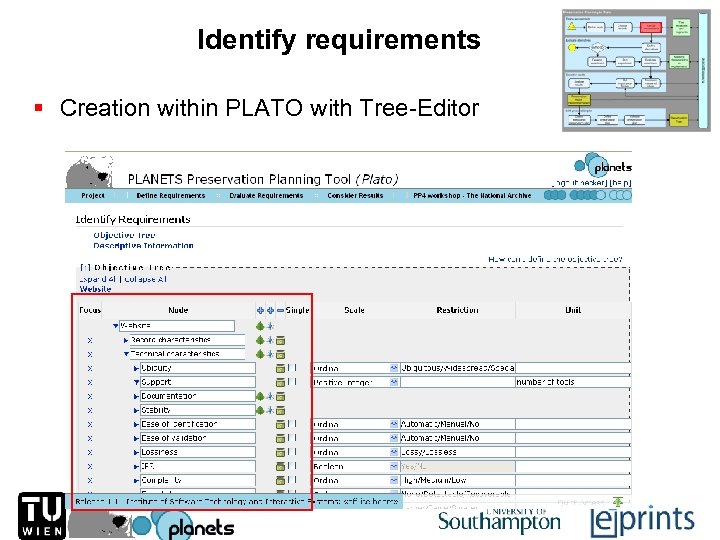The image size is (720, 540).
Task: Open the Scale dropdown for Ubiquity
Action: tap(394, 368)
